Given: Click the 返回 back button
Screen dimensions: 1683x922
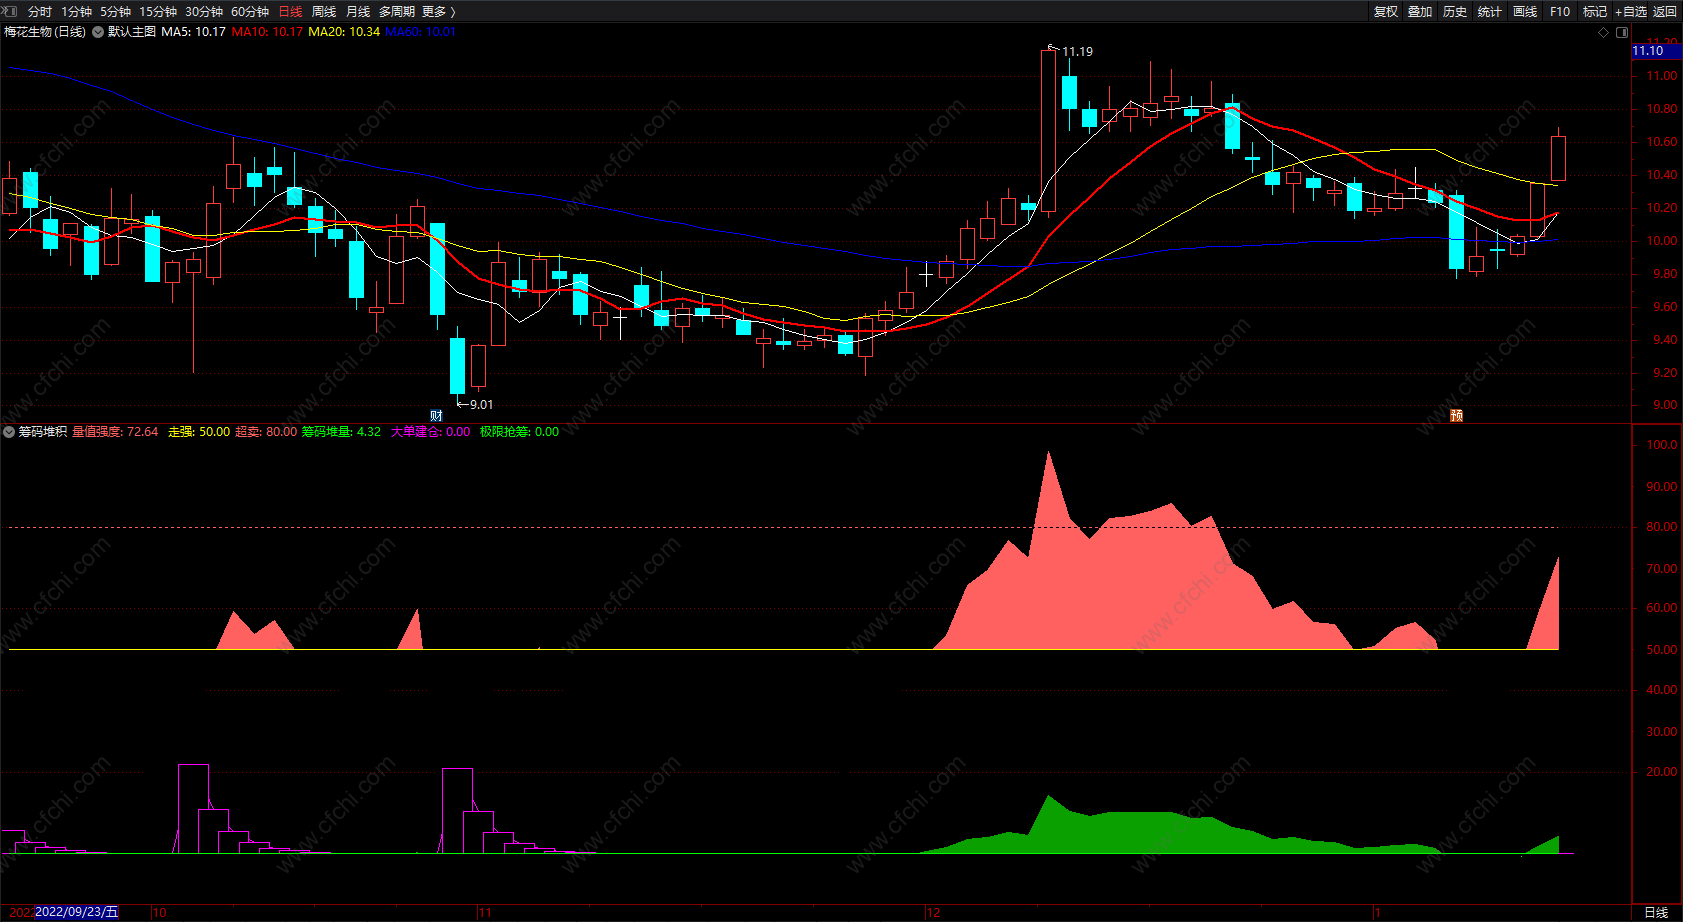Looking at the screenshot, I should [x=1665, y=12].
